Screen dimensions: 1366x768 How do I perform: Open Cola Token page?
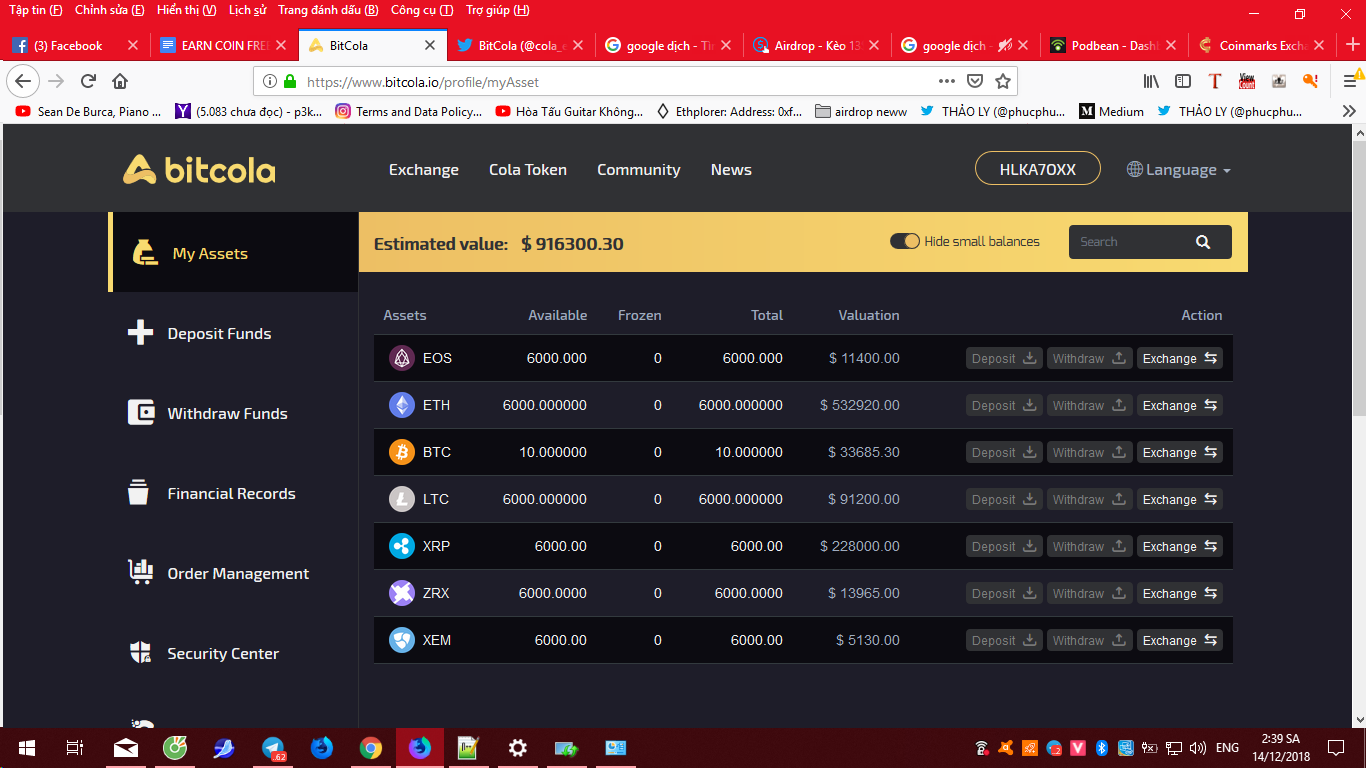528,170
